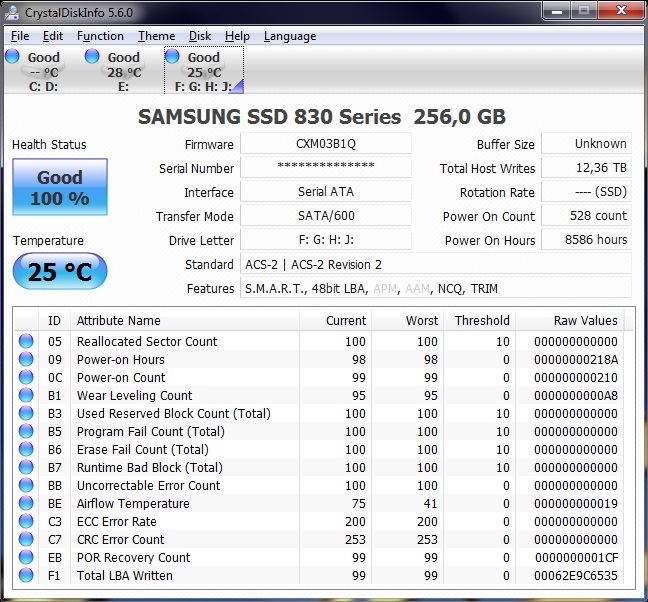Click raw value 00062E9C6535
Screen dimensions: 648x602
576,575
